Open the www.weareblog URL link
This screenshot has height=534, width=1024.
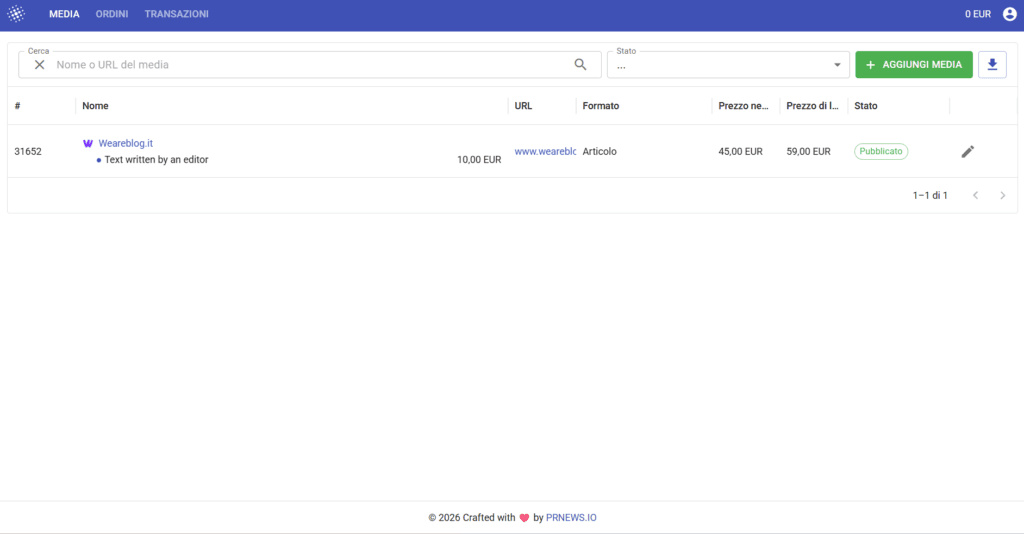tap(545, 151)
